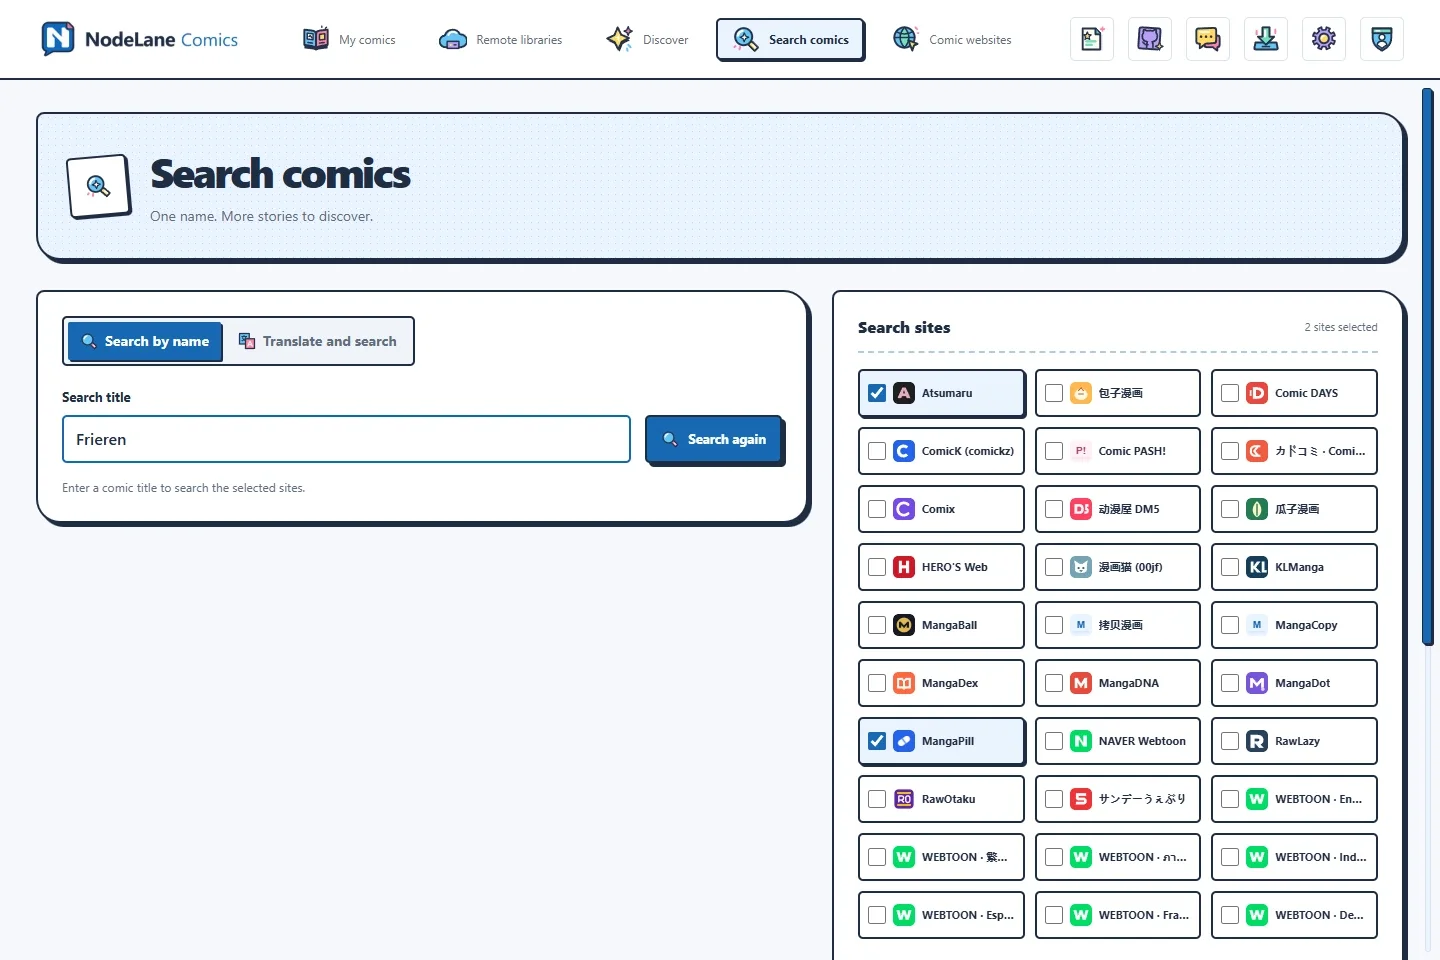Click the RawLazy site icon
Screen dimensions: 1440x960
1257,741
